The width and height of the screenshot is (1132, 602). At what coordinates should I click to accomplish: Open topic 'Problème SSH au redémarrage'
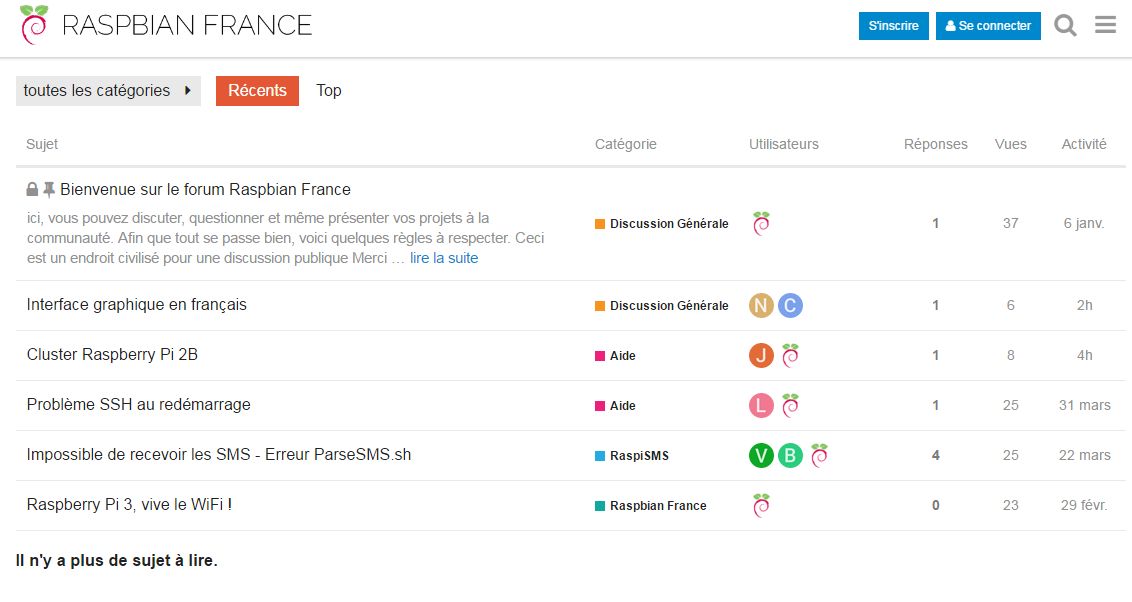pyautogui.click(x=139, y=405)
